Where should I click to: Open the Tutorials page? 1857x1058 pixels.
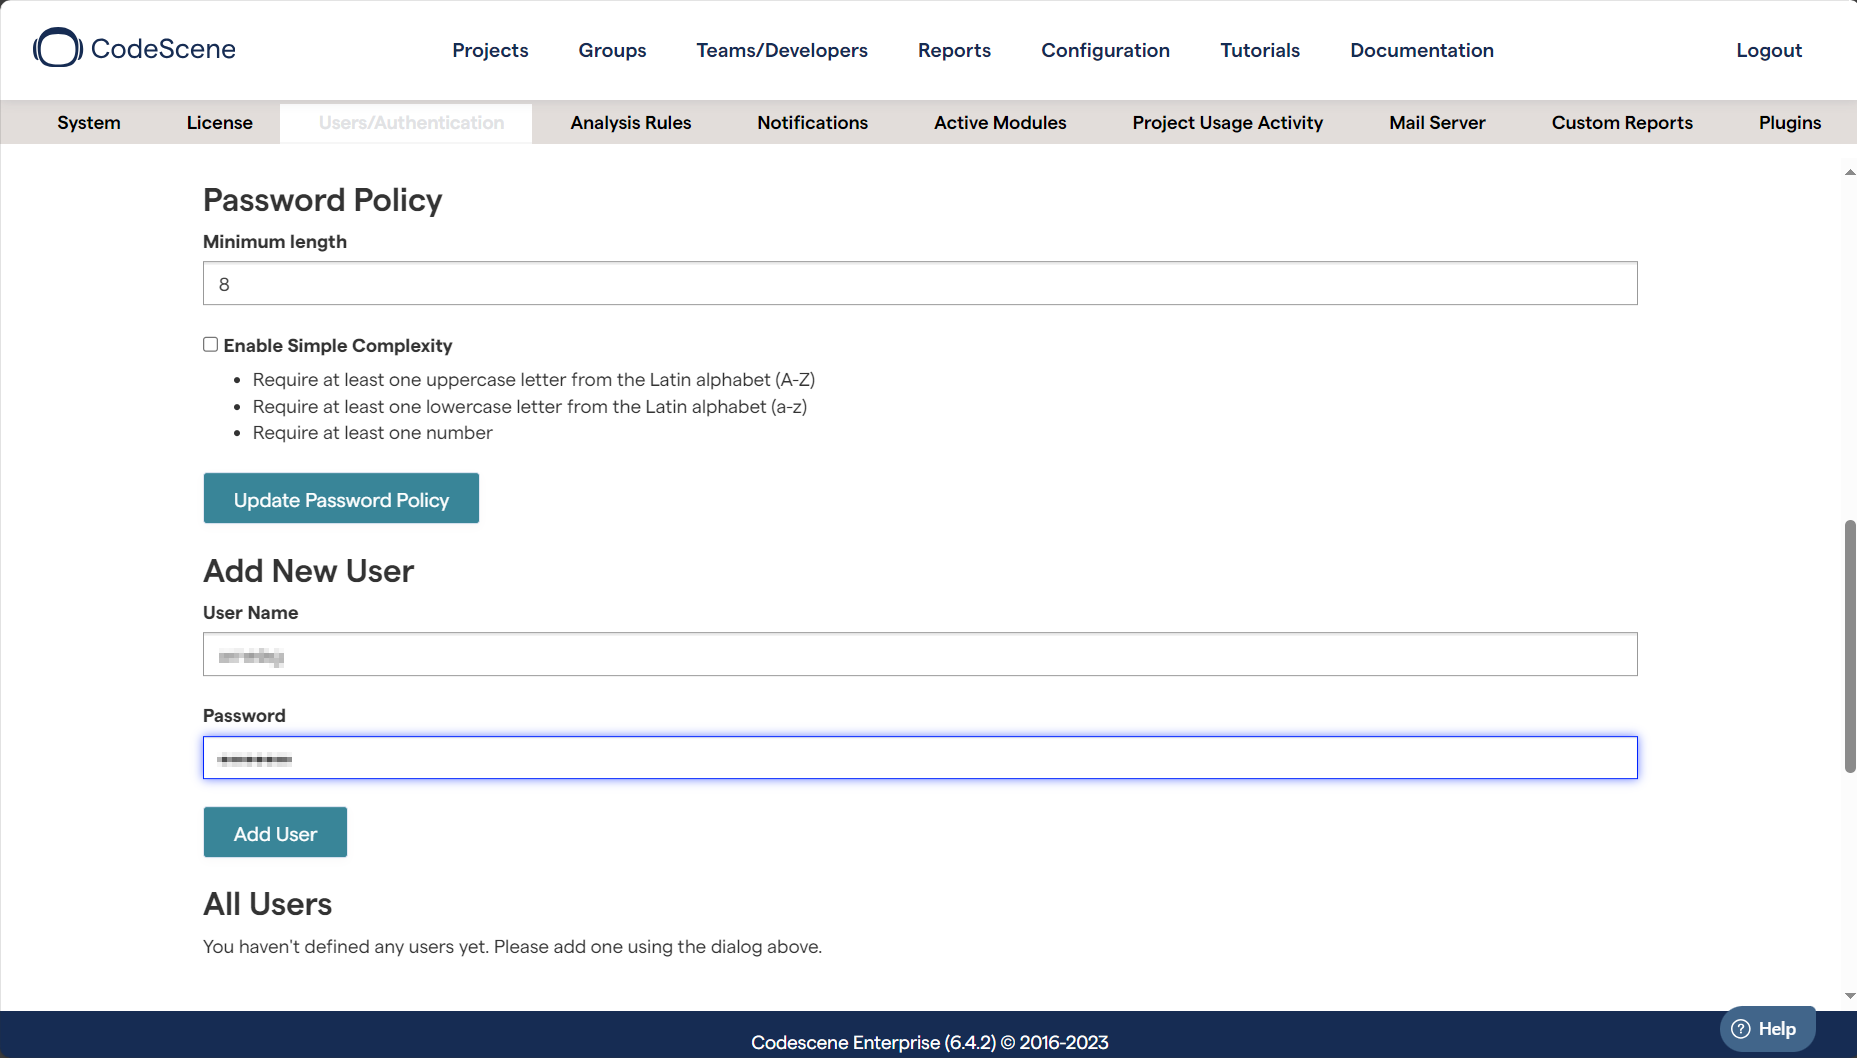pyautogui.click(x=1260, y=50)
